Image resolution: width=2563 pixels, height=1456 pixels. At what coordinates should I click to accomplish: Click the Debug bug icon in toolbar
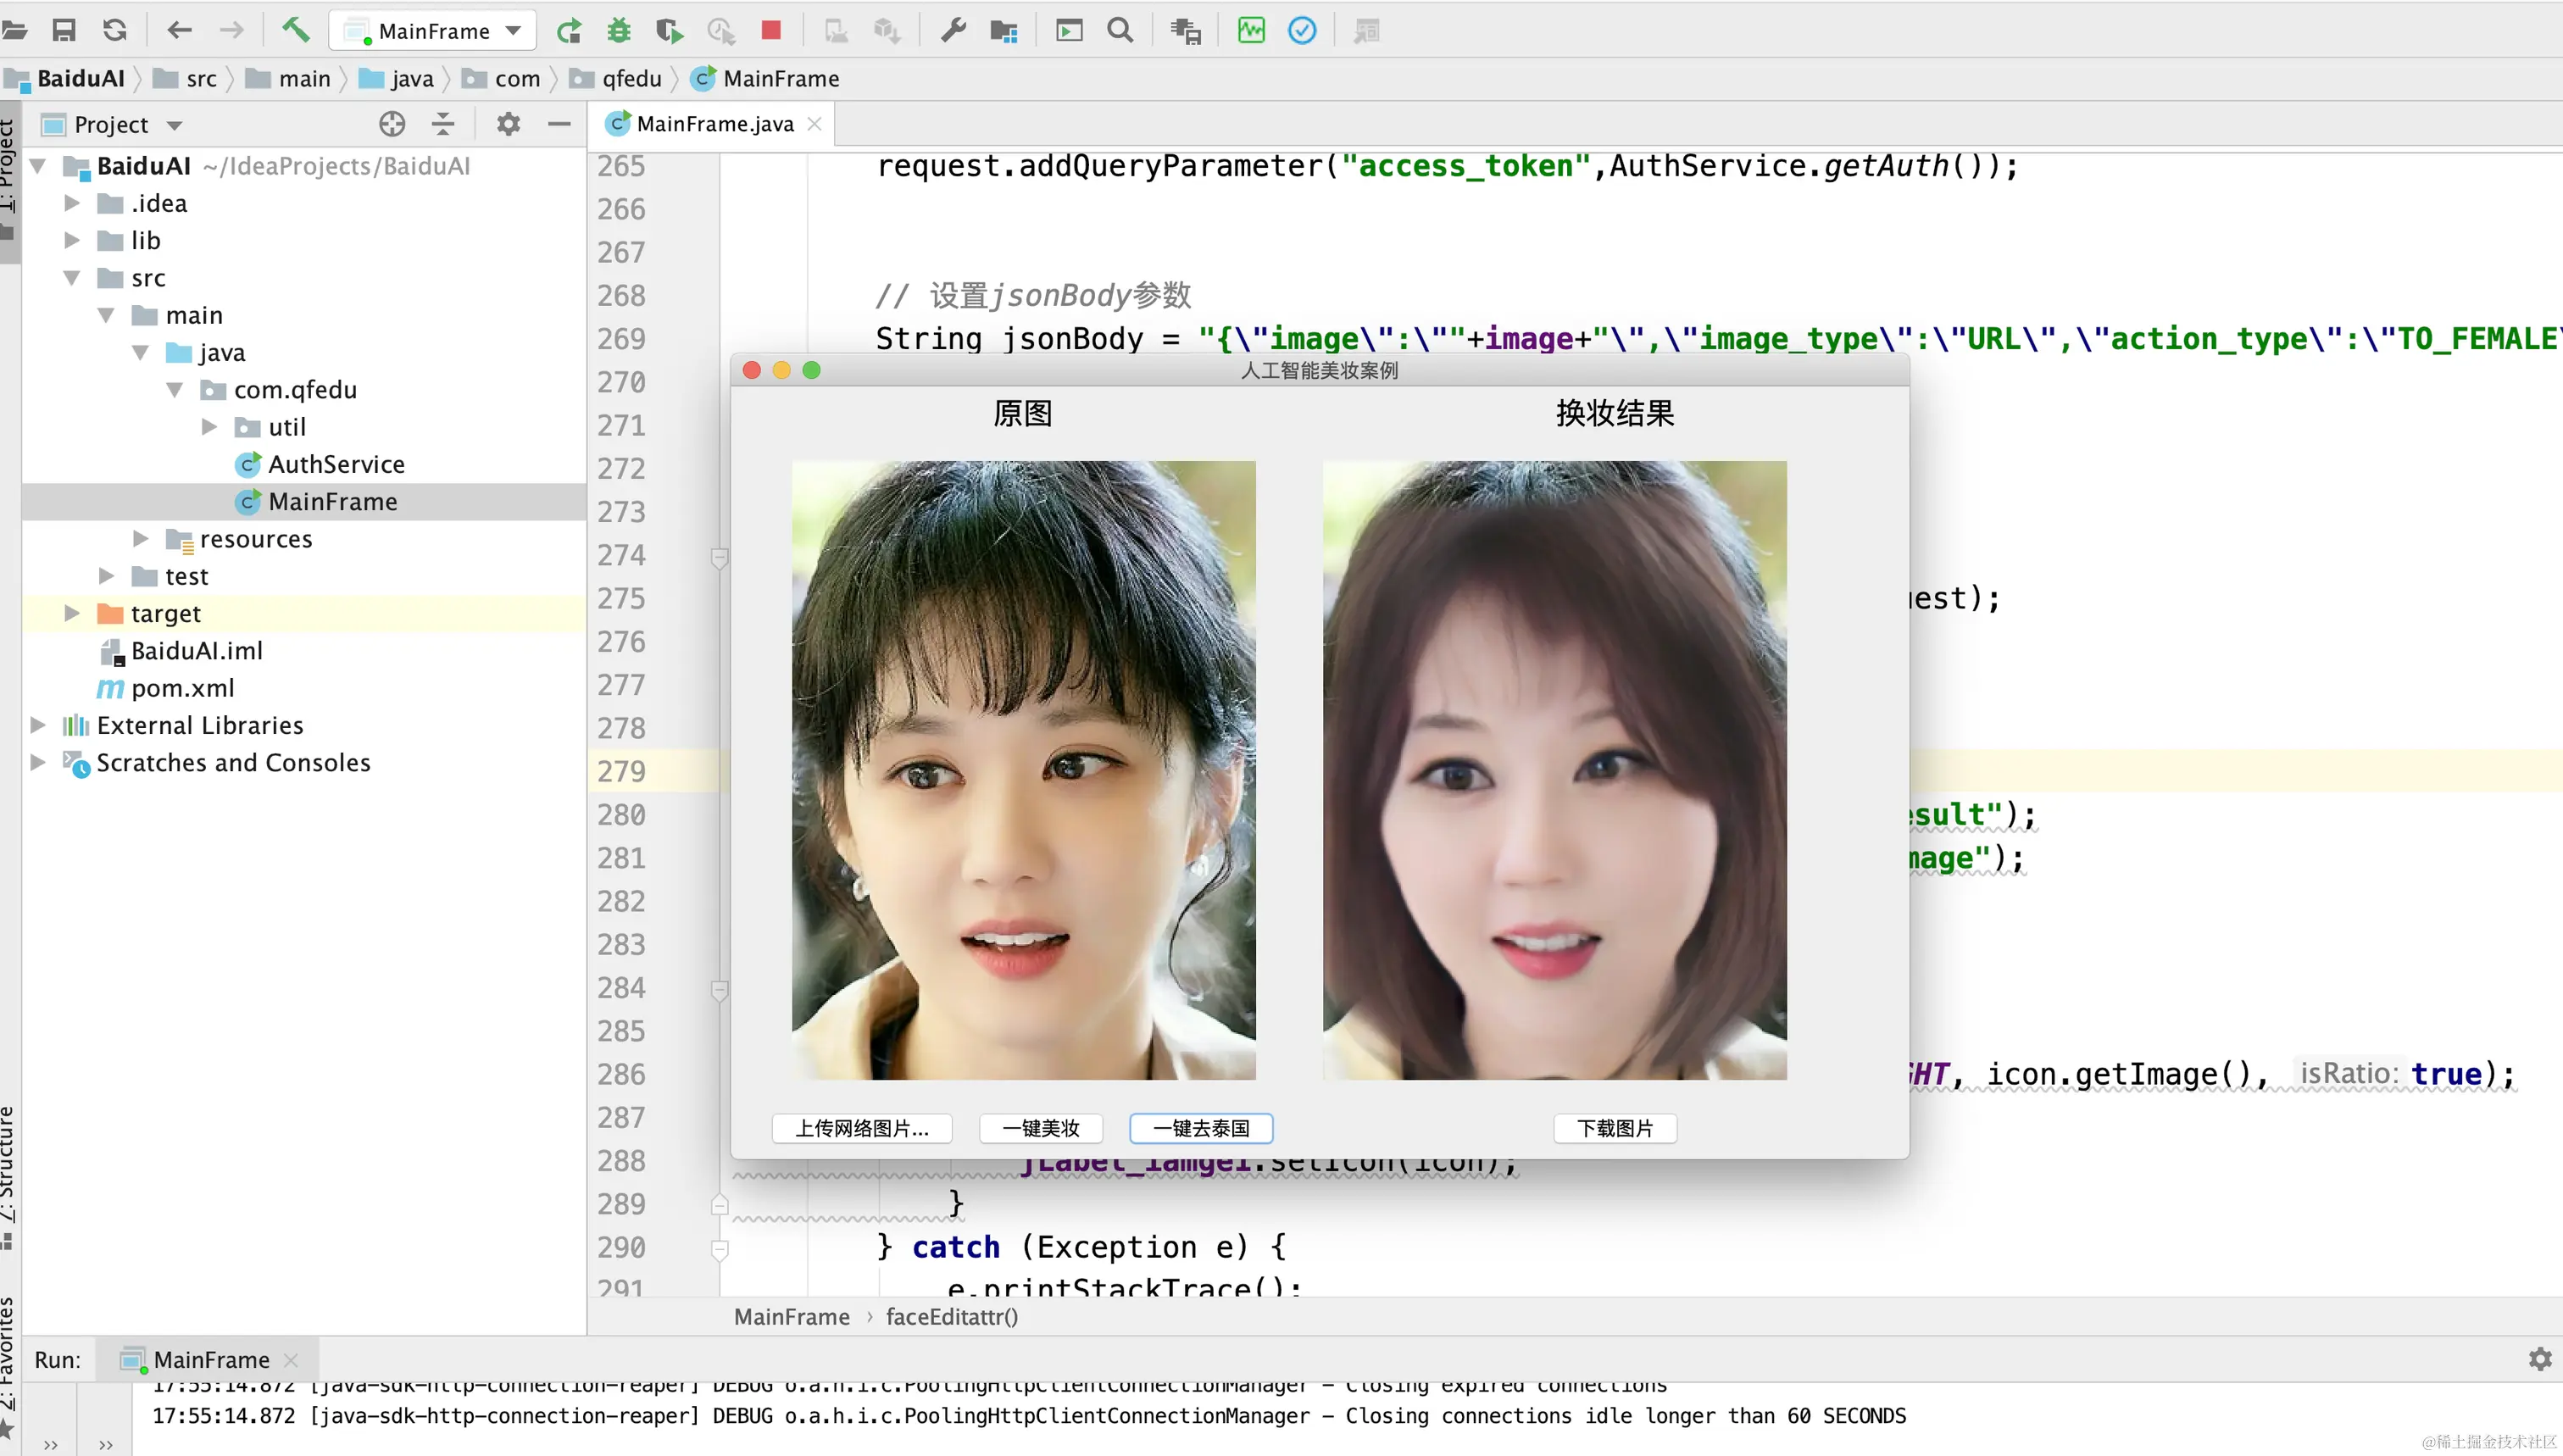pos(619,30)
